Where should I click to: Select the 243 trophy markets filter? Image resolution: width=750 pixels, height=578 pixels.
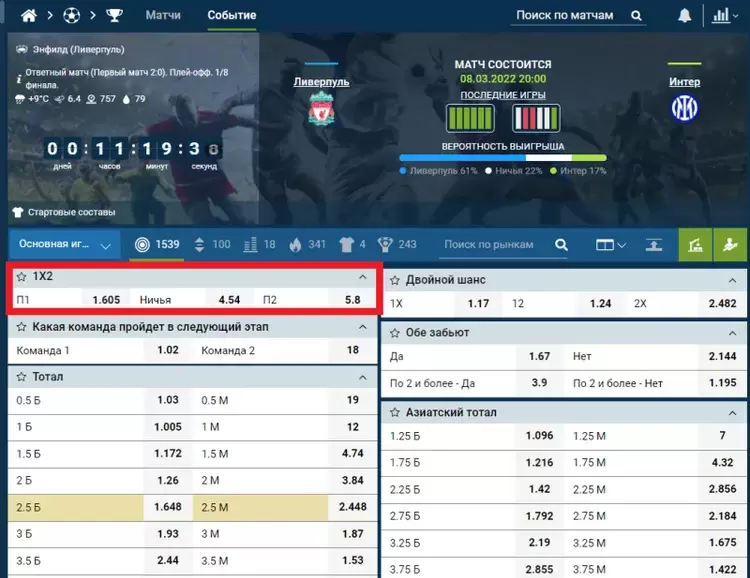[x=397, y=245]
